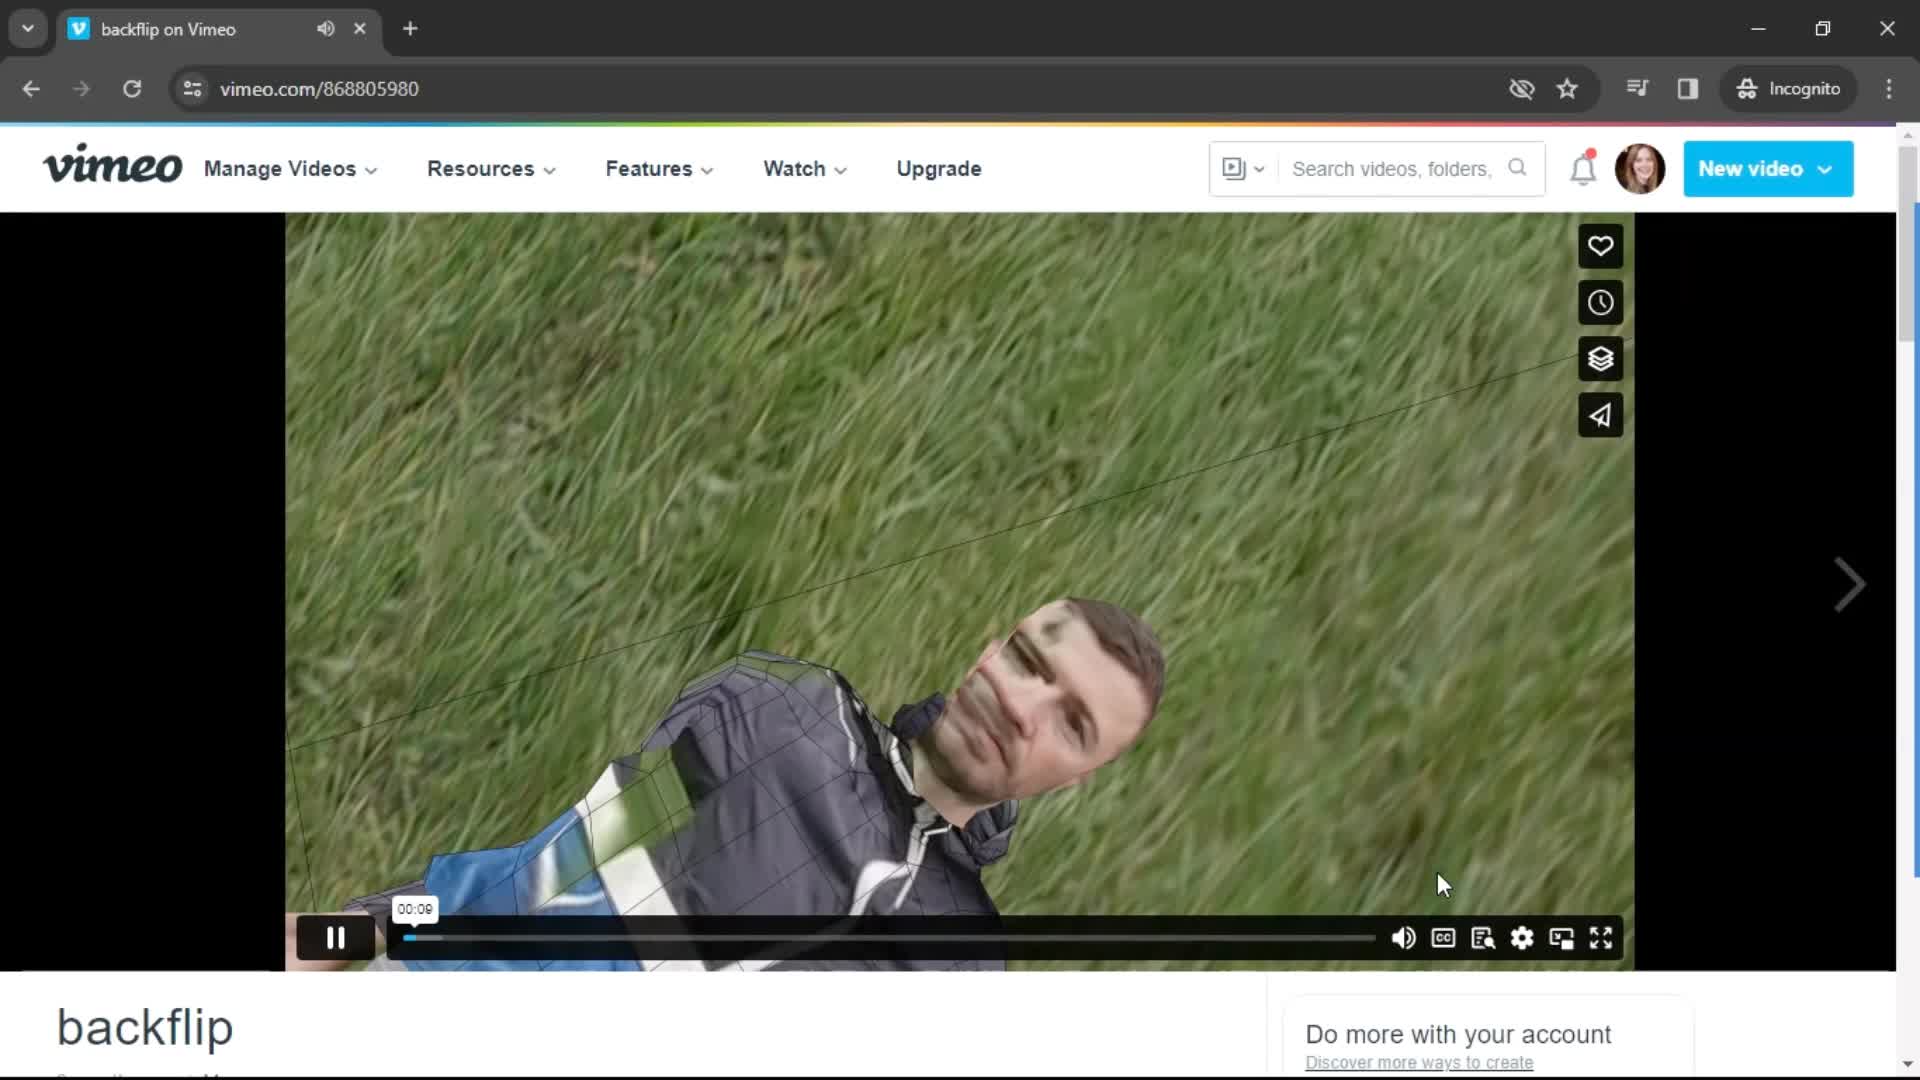
Task: Open user profile avatar menu
Action: pyautogui.click(x=1640, y=169)
